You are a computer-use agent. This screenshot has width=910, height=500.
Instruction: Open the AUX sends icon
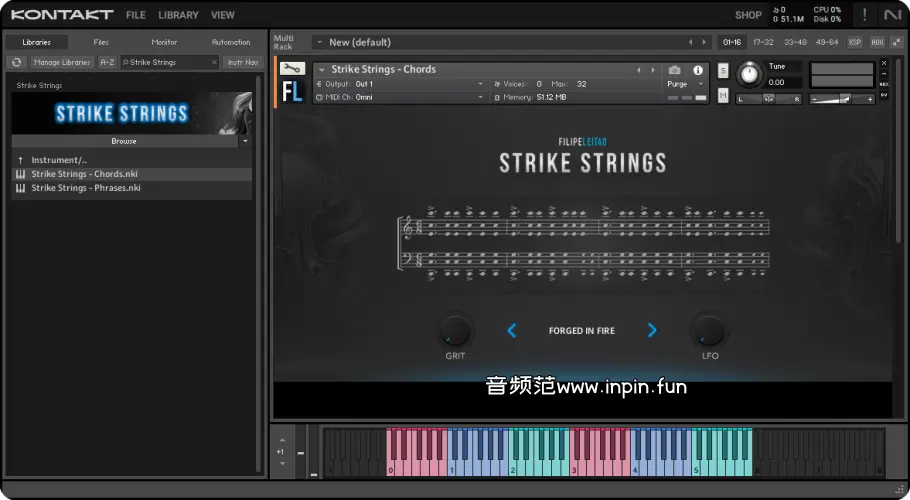[x=884, y=85]
